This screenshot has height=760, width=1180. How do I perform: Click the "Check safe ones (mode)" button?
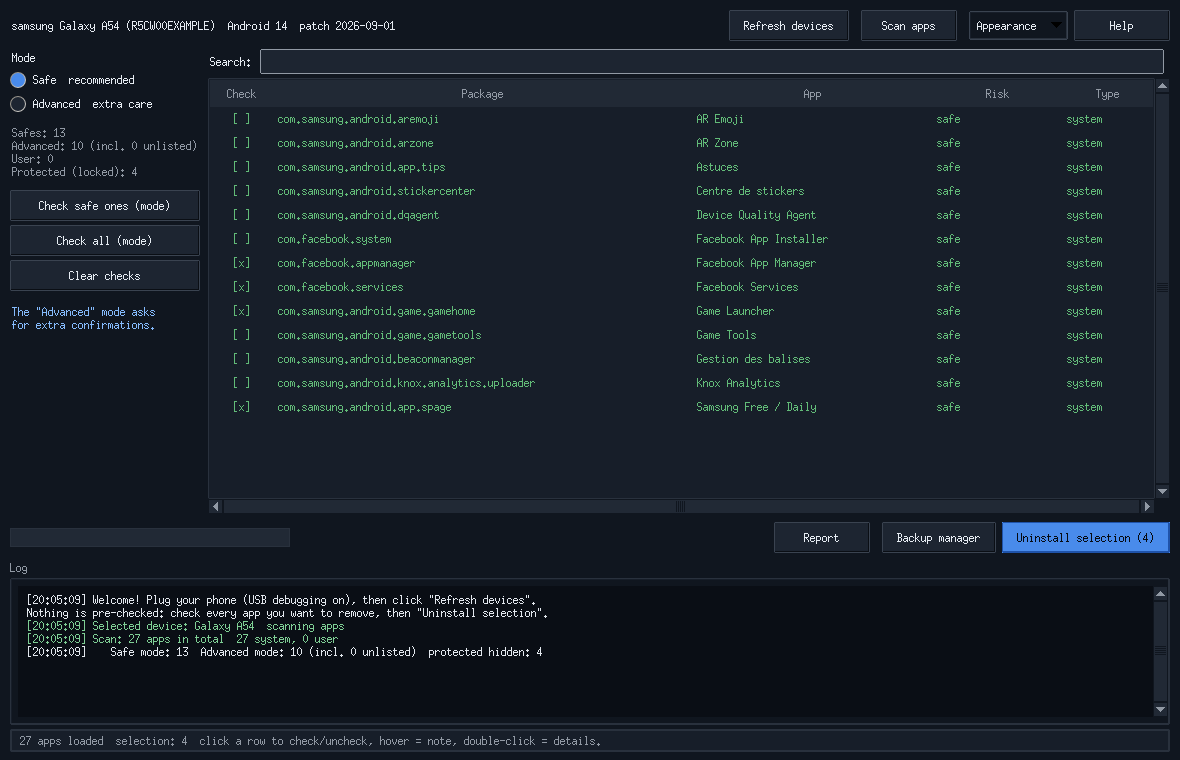(x=105, y=205)
